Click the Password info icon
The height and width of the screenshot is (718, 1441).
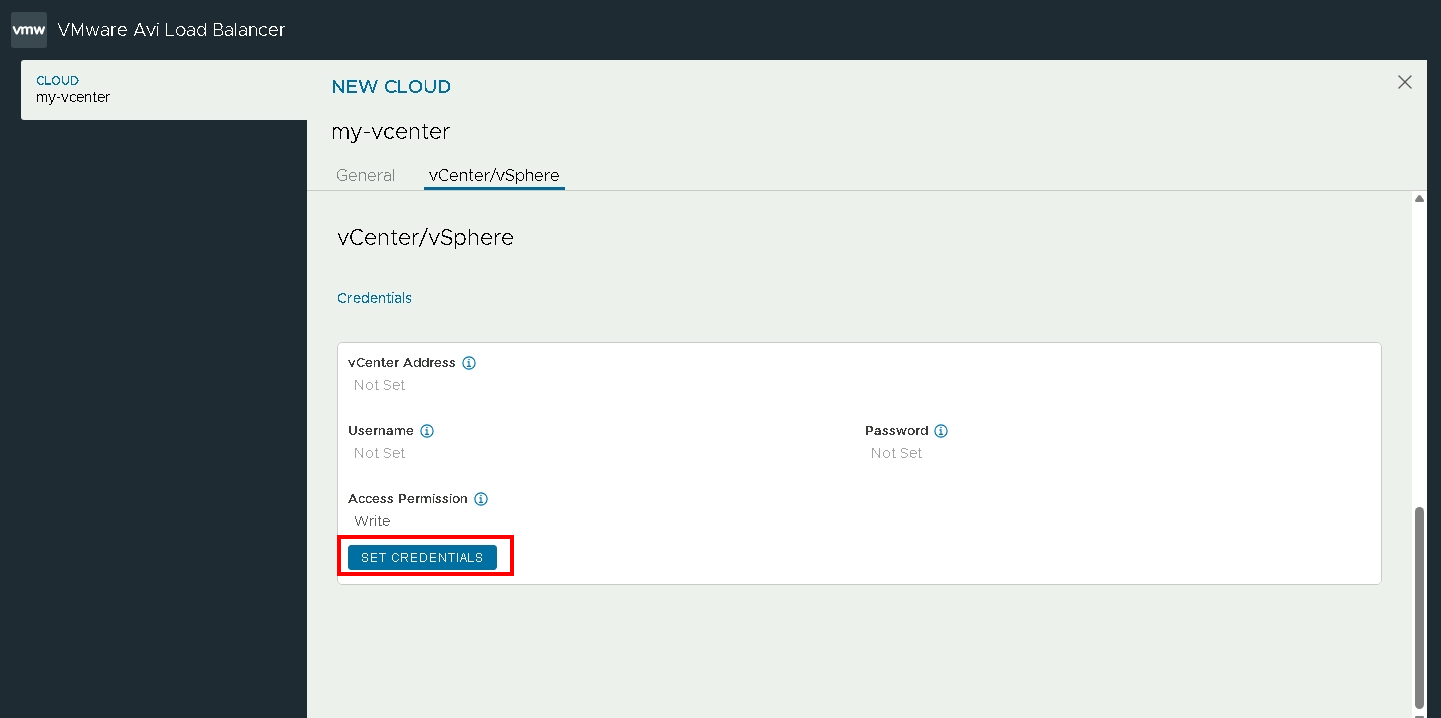pyautogui.click(x=941, y=431)
